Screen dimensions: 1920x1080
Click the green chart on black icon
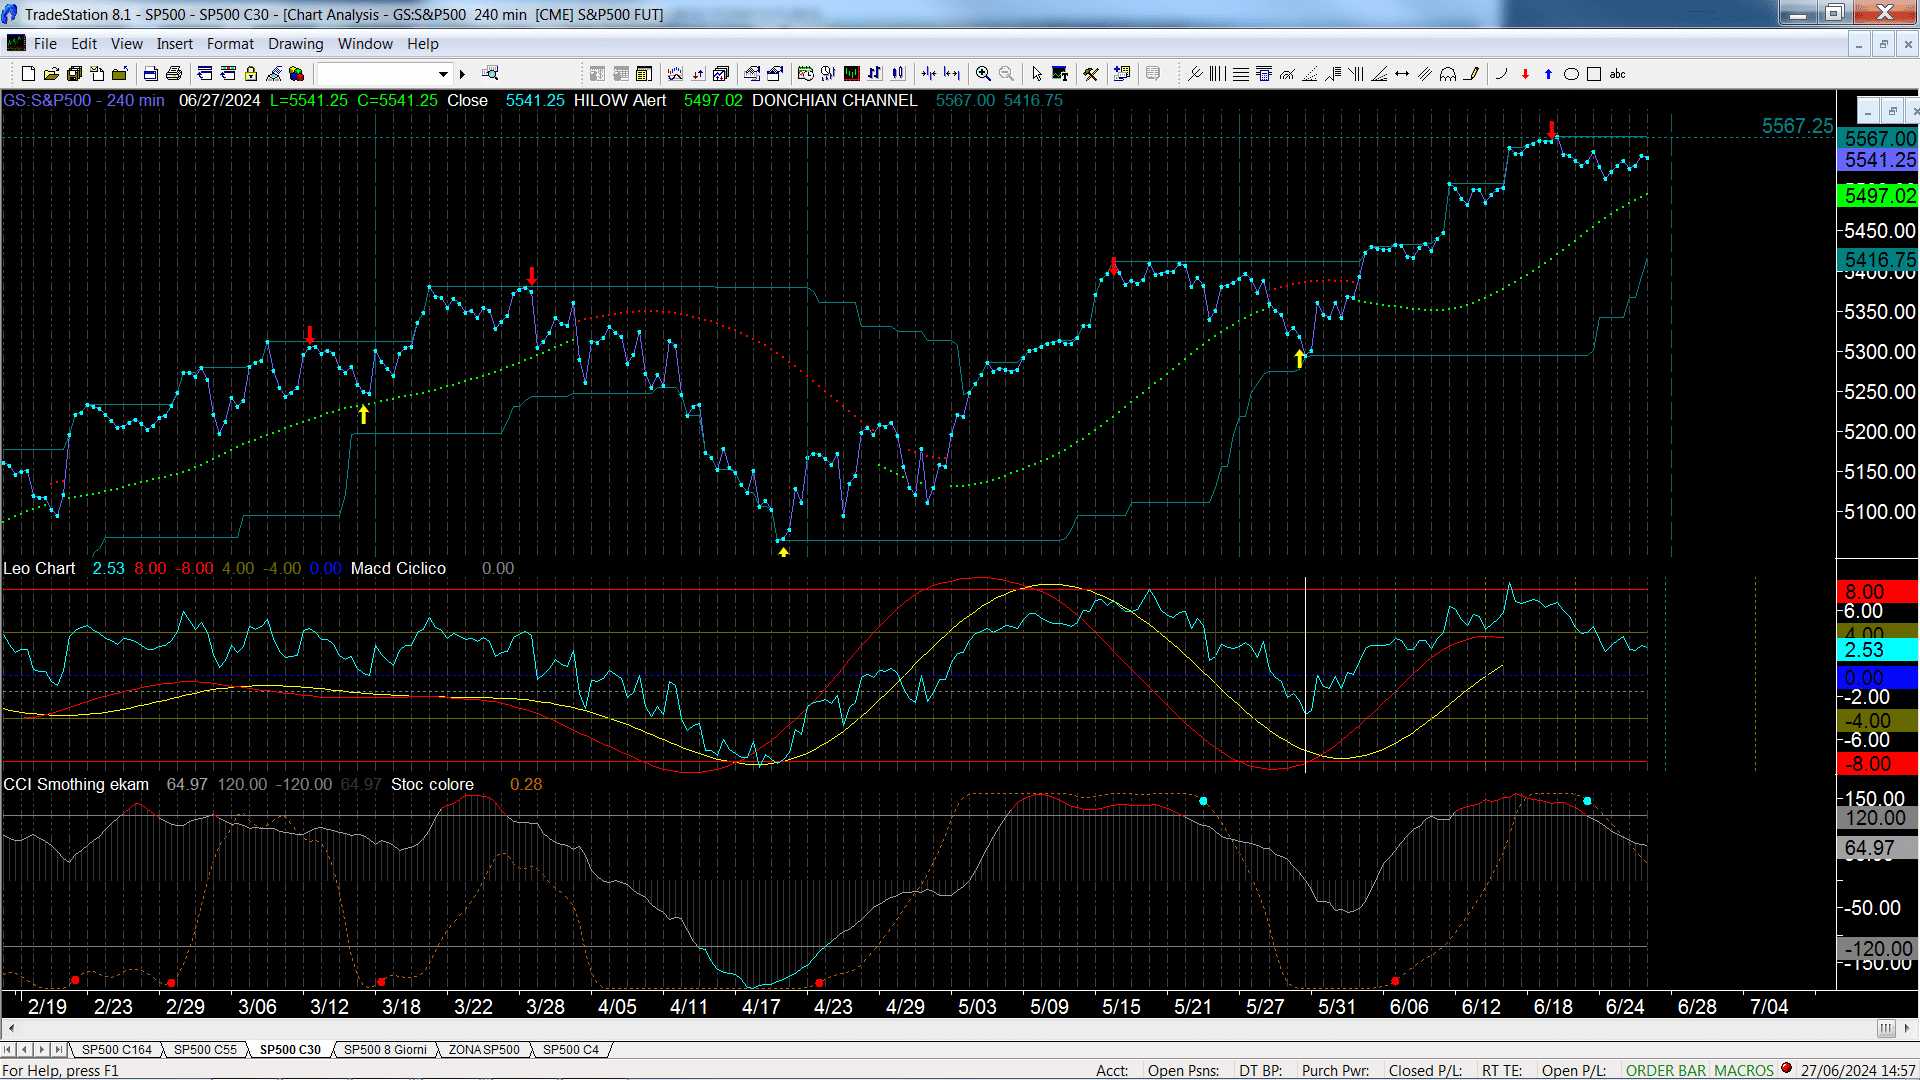(852, 74)
